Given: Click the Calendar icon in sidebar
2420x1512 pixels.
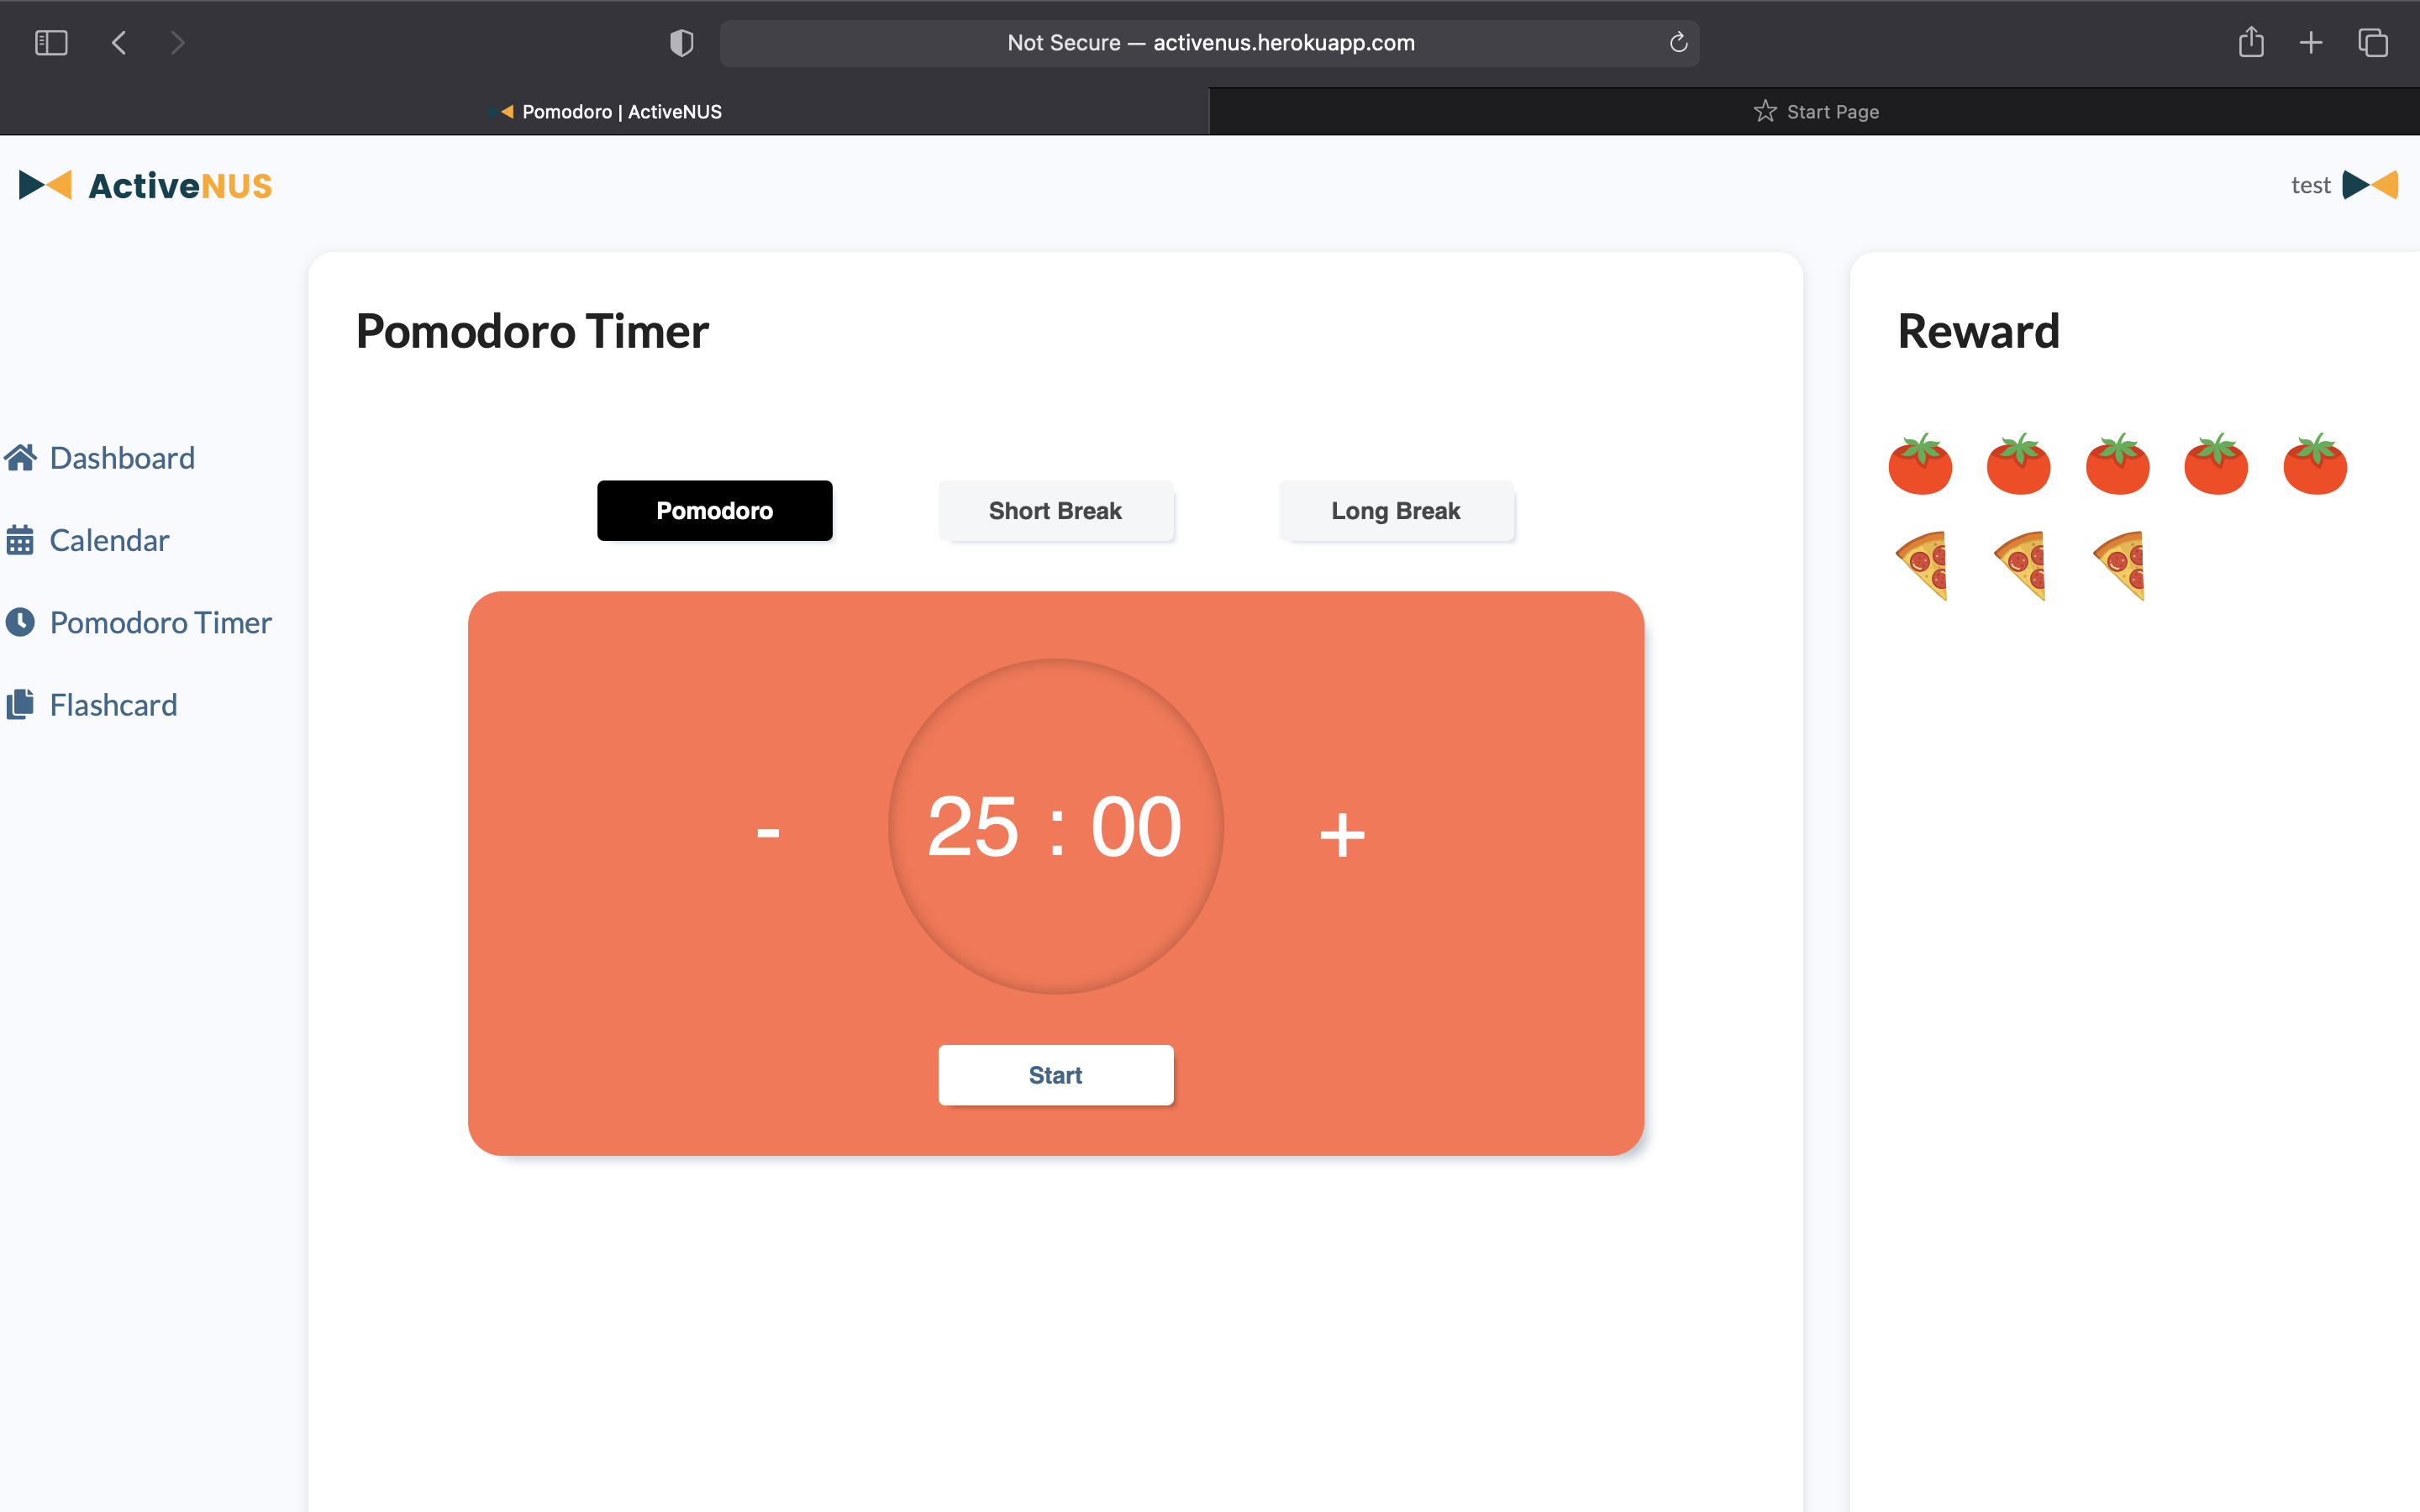Looking at the screenshot, I should click(20, 540).
